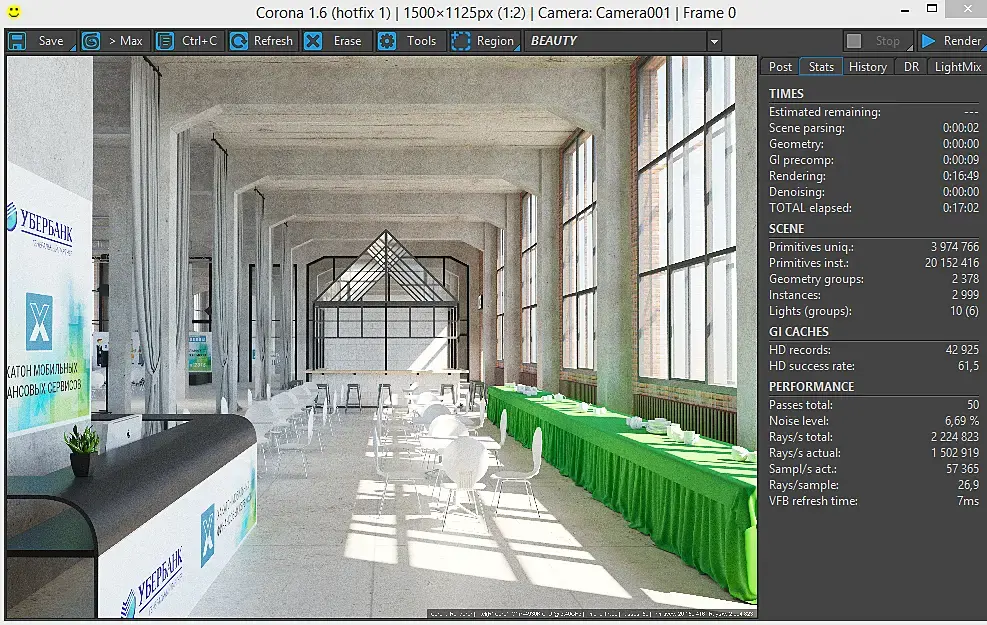Click the Rendering time value 0:16:49
This screenshot has width=987, height=625.
[960, 176]
